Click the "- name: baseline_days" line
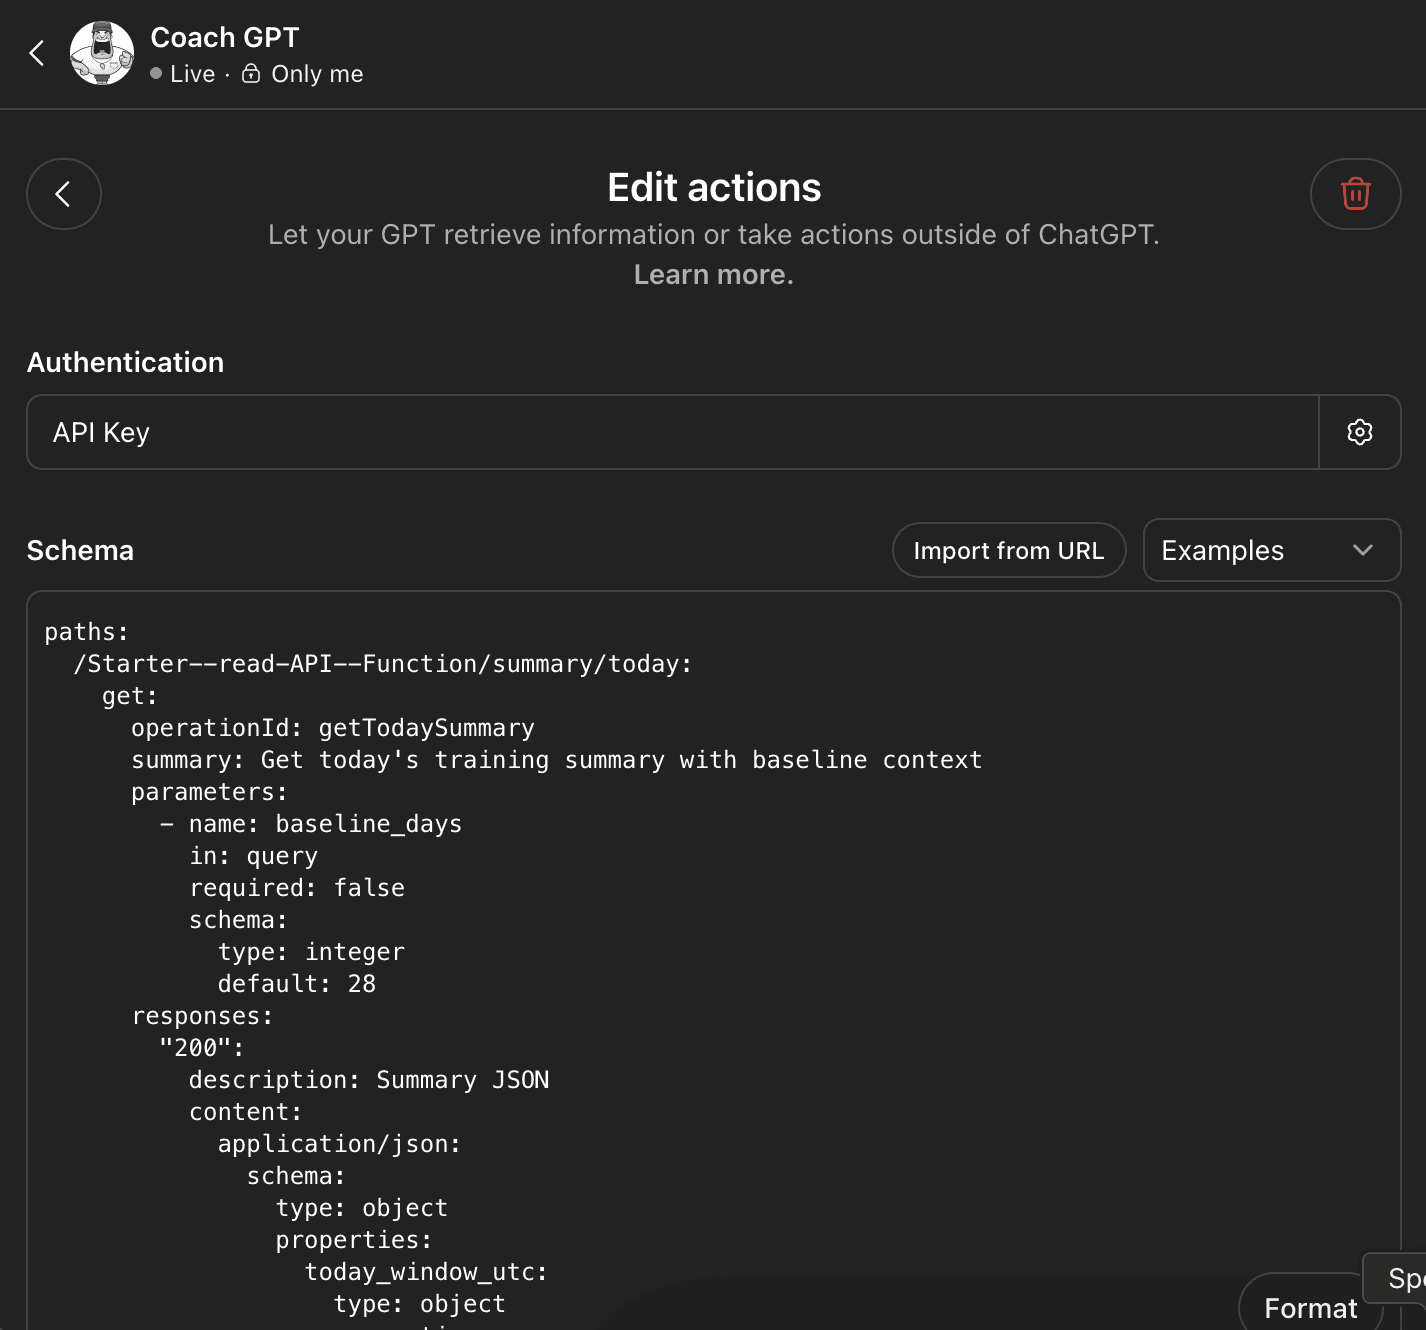The width and height of the screenshot is (1426, 1330). [311, 824]
